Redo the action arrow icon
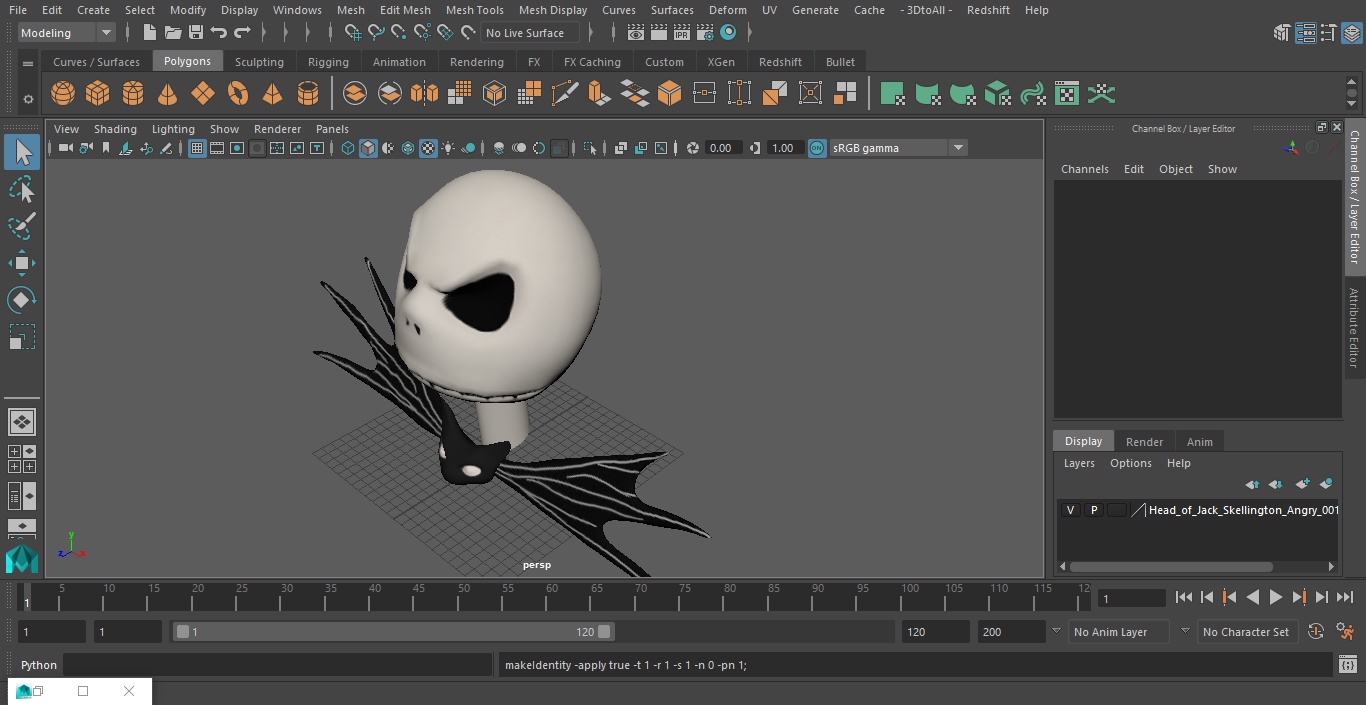The height and width of the screenshot is (705, 1366). (x=242, y=33)
